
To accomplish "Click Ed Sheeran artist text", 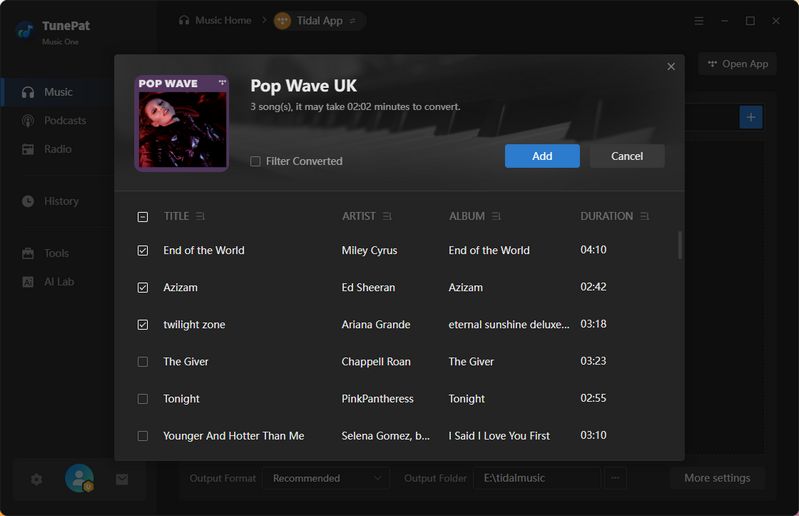I will [x=368, y=288].
